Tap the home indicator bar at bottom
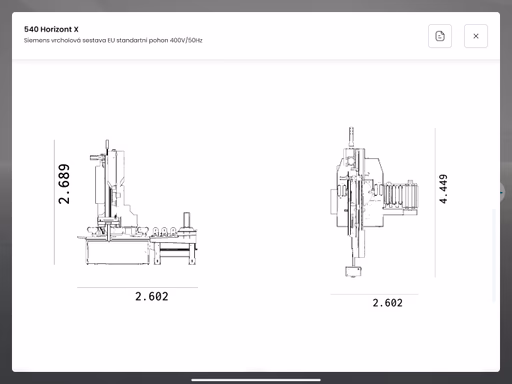 (256, 380)
